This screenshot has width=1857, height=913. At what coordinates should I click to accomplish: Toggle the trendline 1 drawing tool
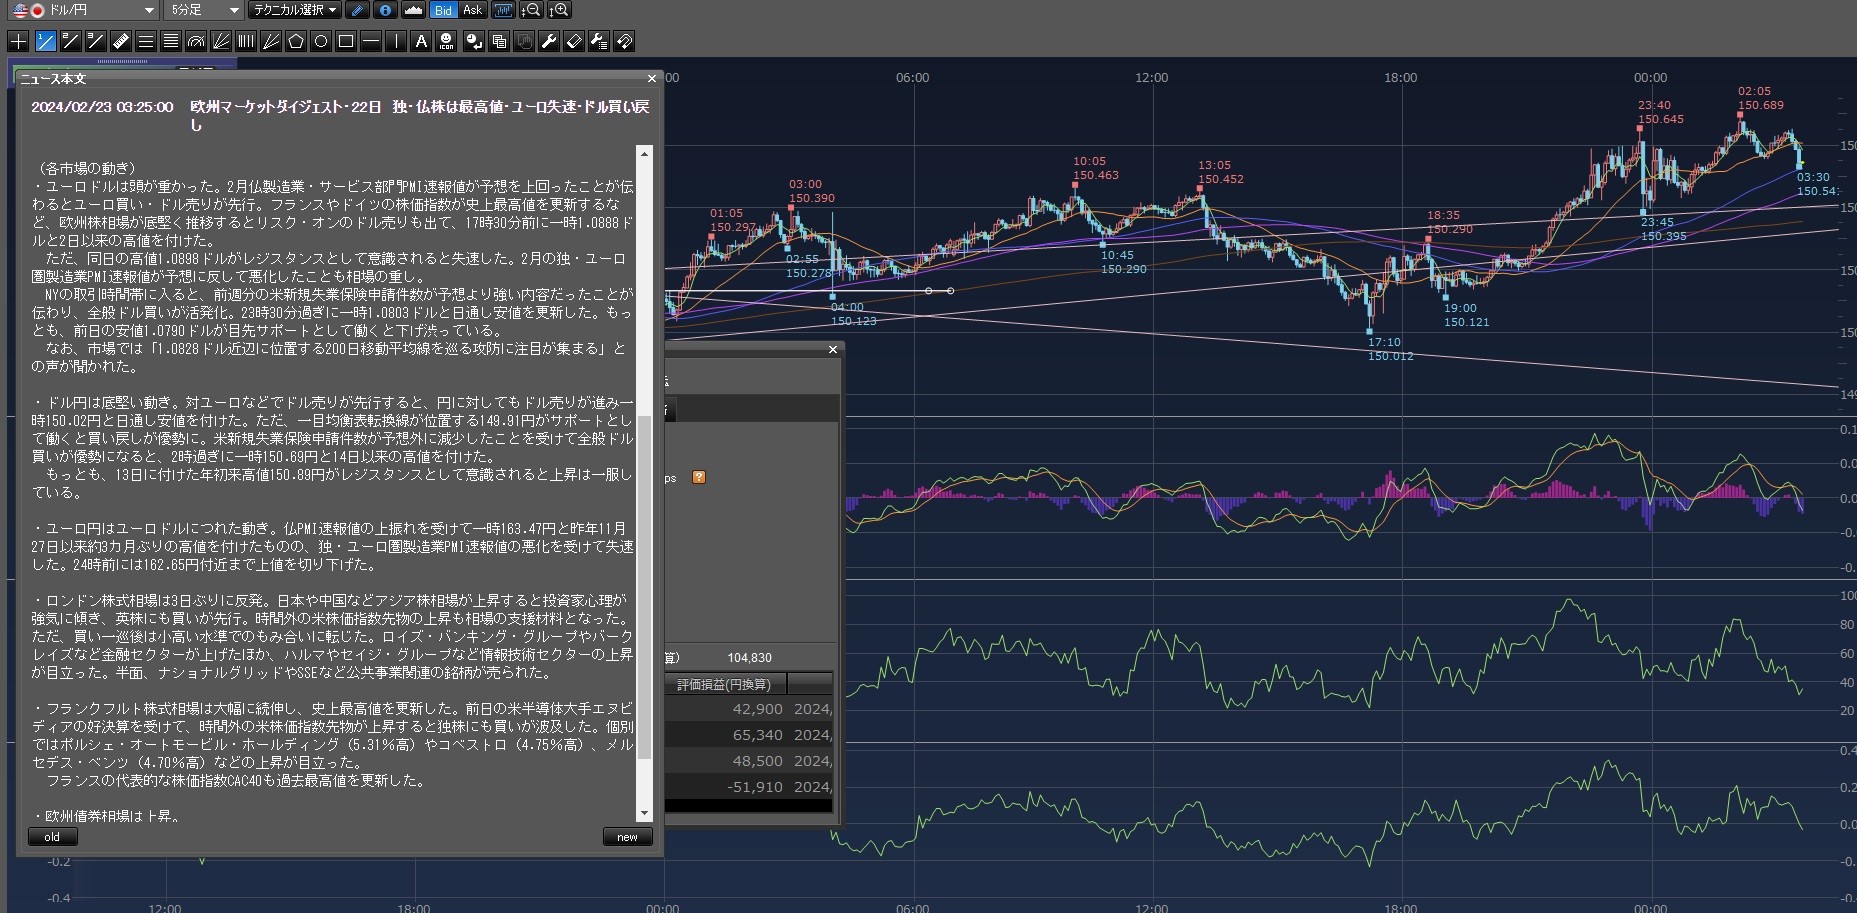[x=45, y=41]
